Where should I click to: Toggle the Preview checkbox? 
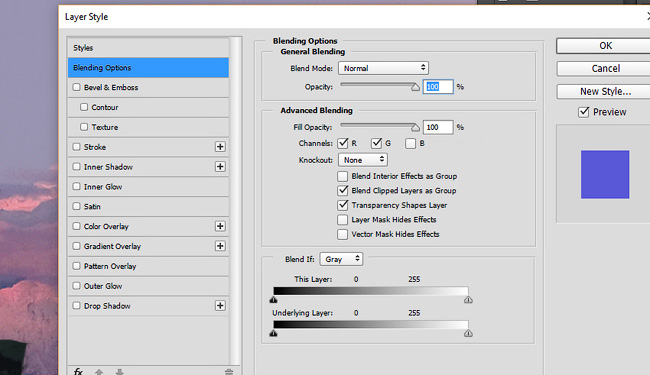(x=584, y=112)
